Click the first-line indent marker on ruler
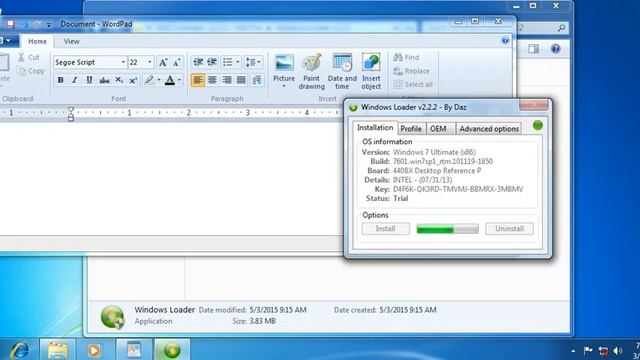Screen dimensions: 640x360 (x=71, y=110)
